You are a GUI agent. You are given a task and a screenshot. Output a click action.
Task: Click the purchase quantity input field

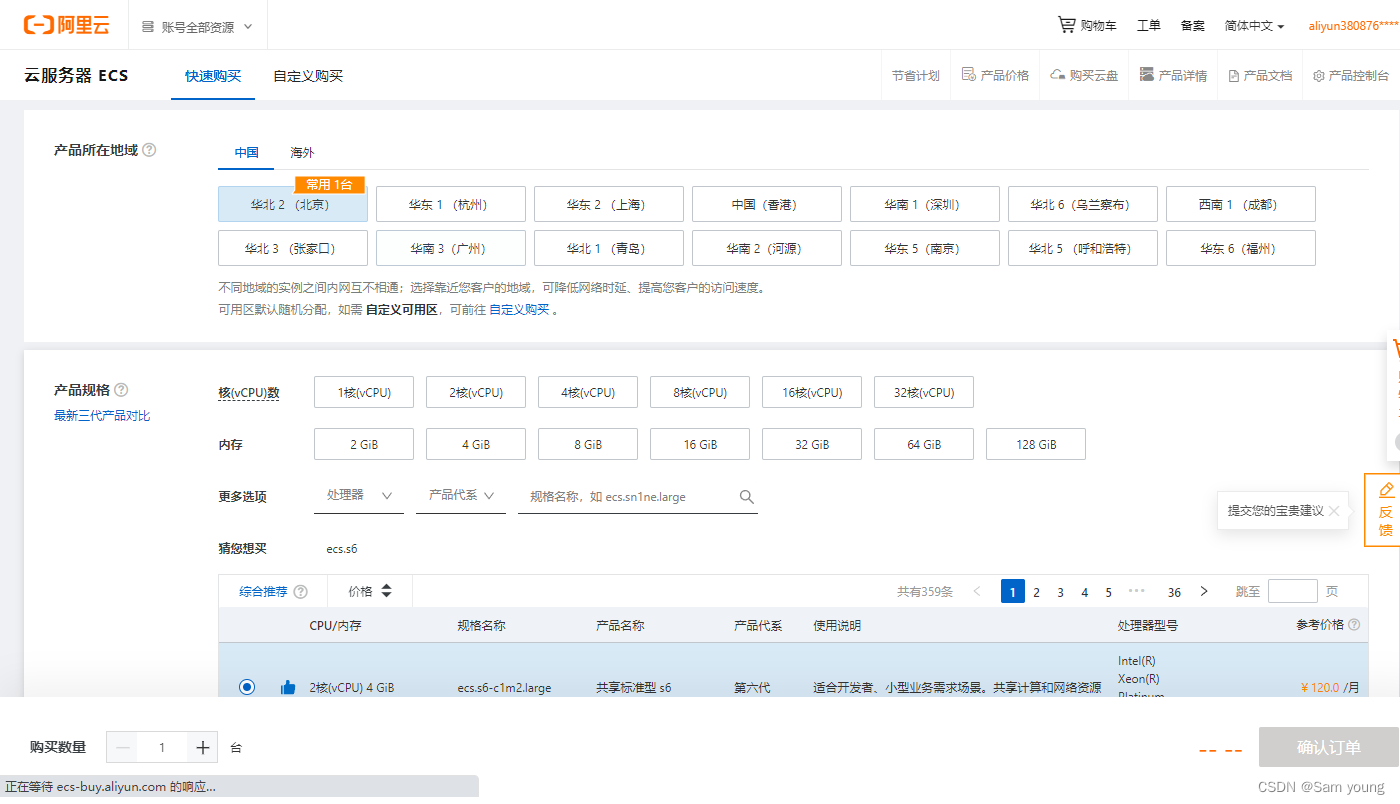pos(163,747)
